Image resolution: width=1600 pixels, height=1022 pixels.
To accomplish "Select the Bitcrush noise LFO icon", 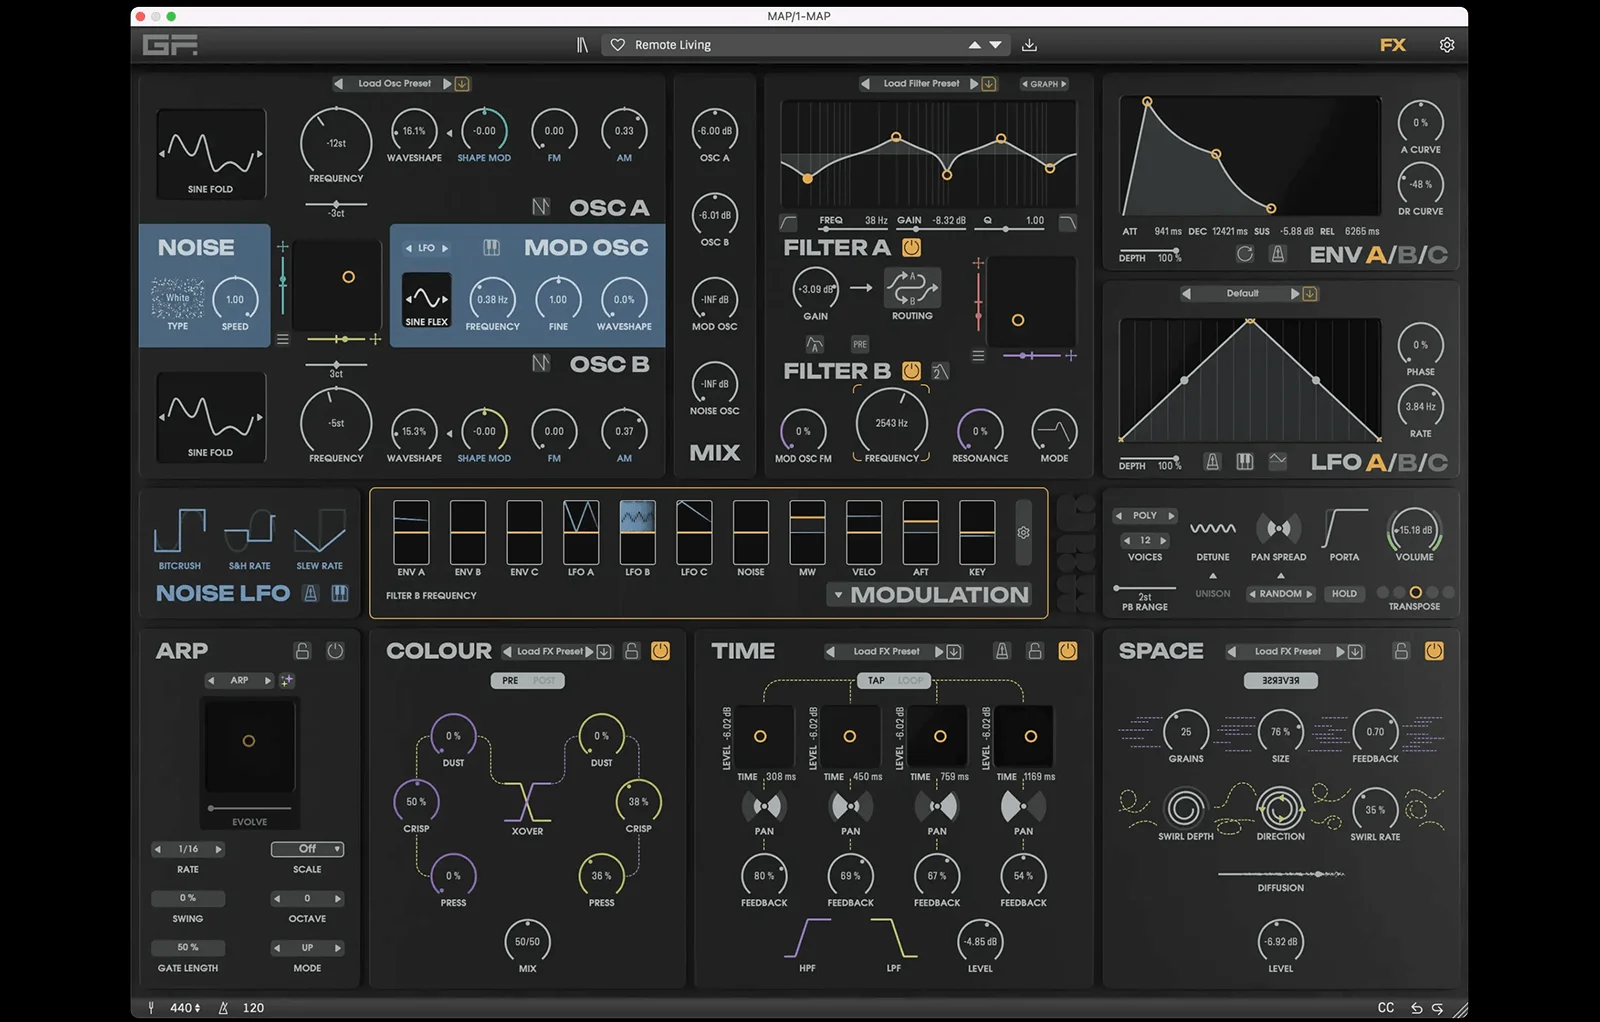I will (x=180, y=531).
